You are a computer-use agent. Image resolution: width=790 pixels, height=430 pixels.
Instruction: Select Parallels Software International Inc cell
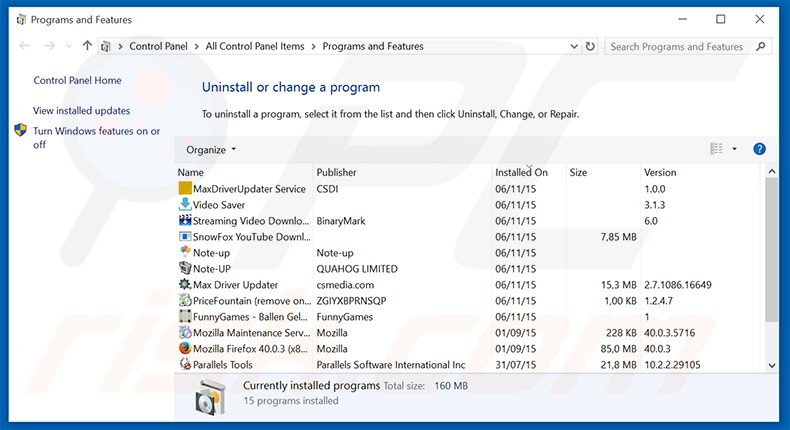[390, 364]
